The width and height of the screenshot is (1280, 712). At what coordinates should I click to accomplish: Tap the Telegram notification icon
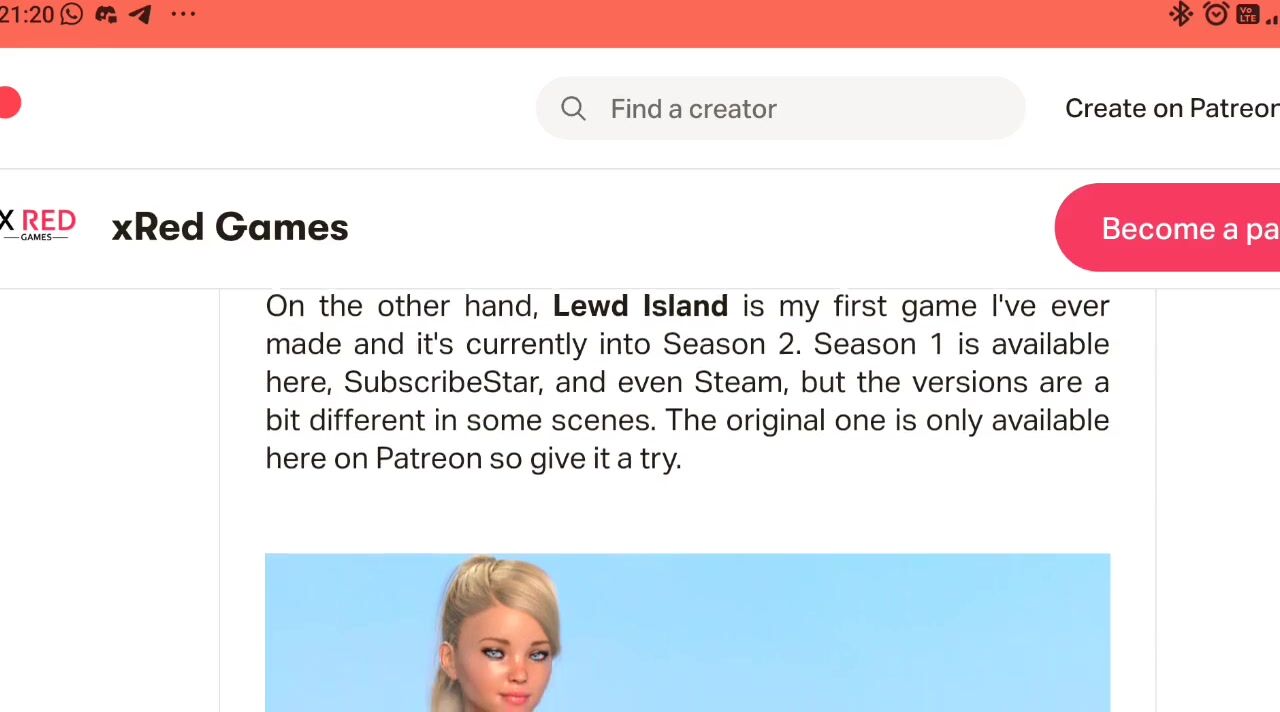[x=141, y=14]
